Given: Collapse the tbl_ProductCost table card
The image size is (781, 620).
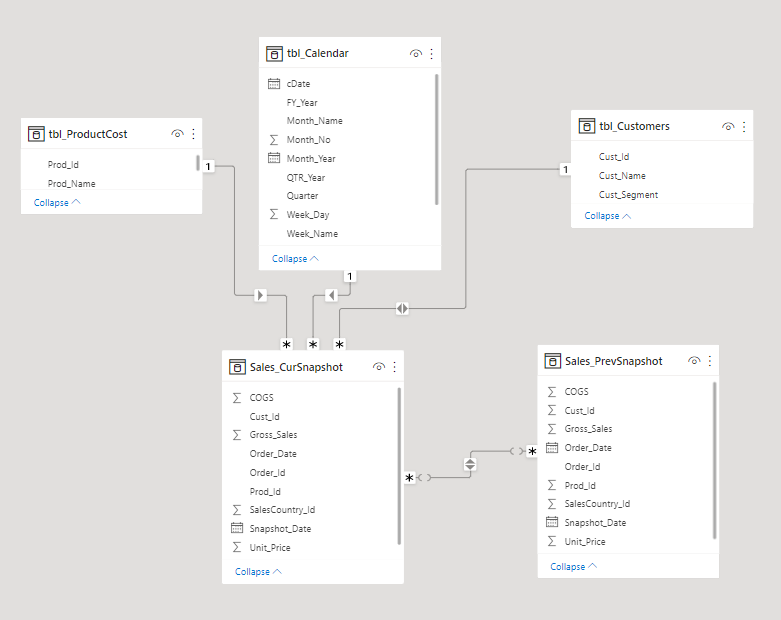Looking at the screenshot, I should click(55, 202).
